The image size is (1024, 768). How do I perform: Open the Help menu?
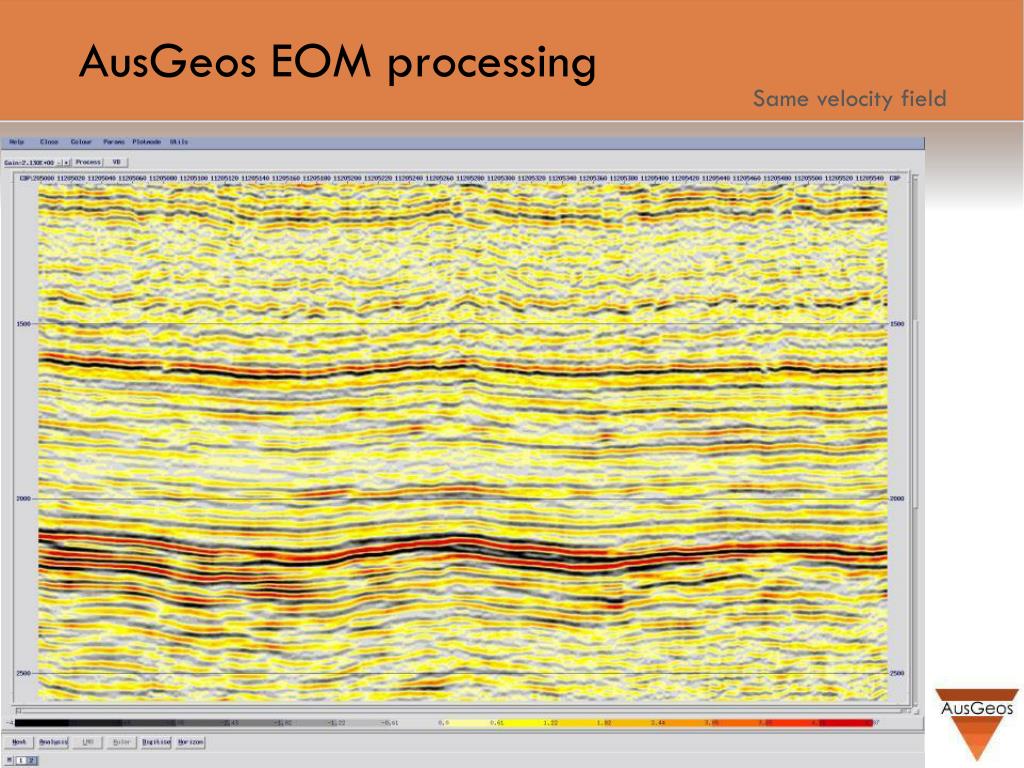pos(16,142)
